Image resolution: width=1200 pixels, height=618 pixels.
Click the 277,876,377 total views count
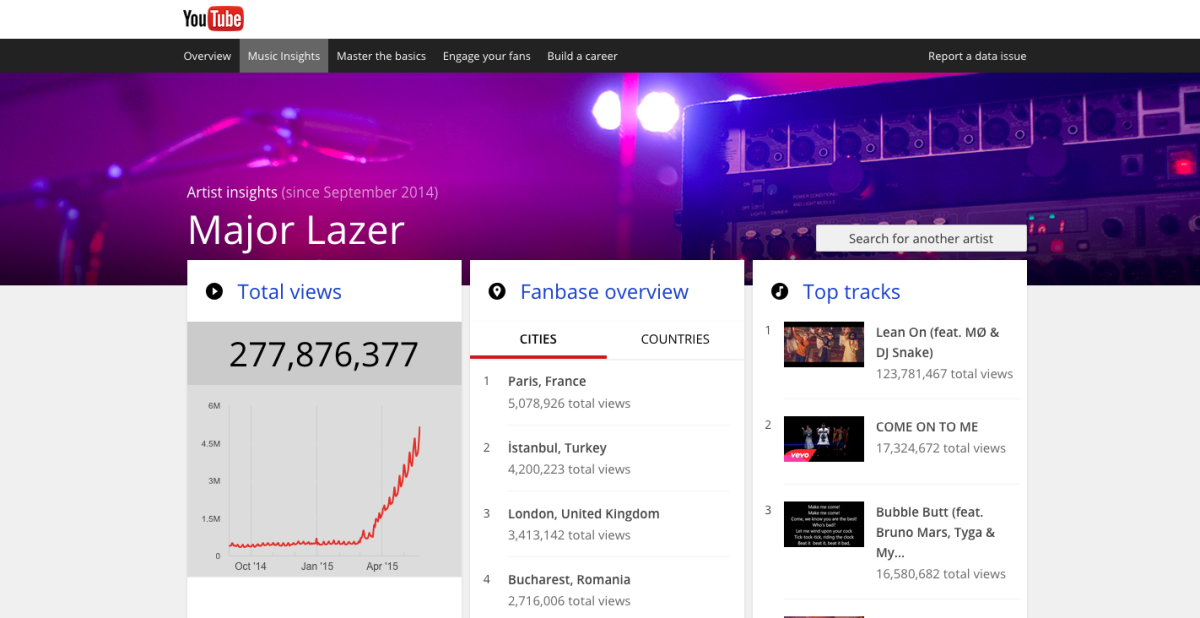[324, 354]
